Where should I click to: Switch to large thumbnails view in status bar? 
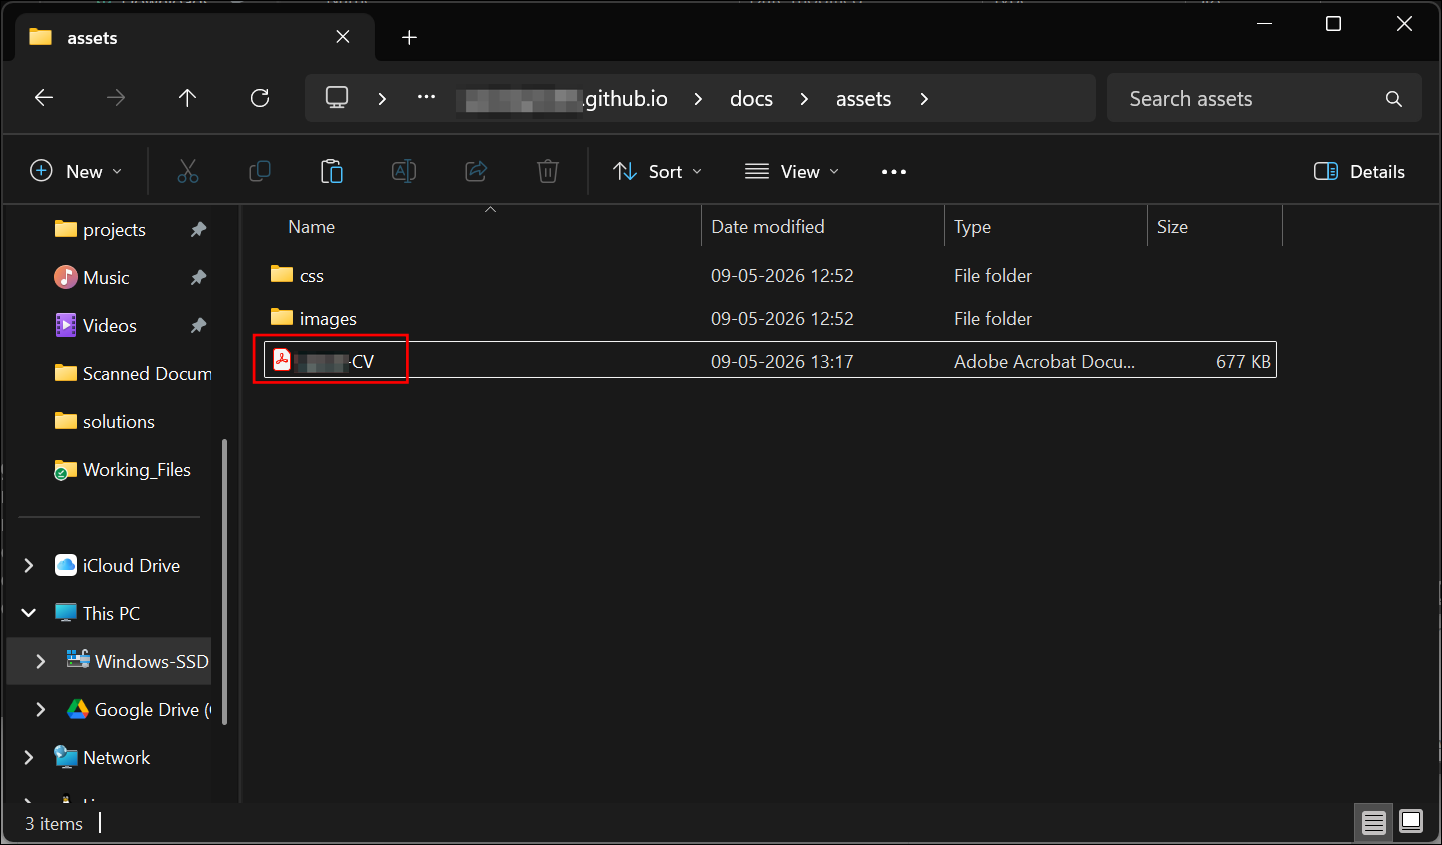(x=1411, y=822)
